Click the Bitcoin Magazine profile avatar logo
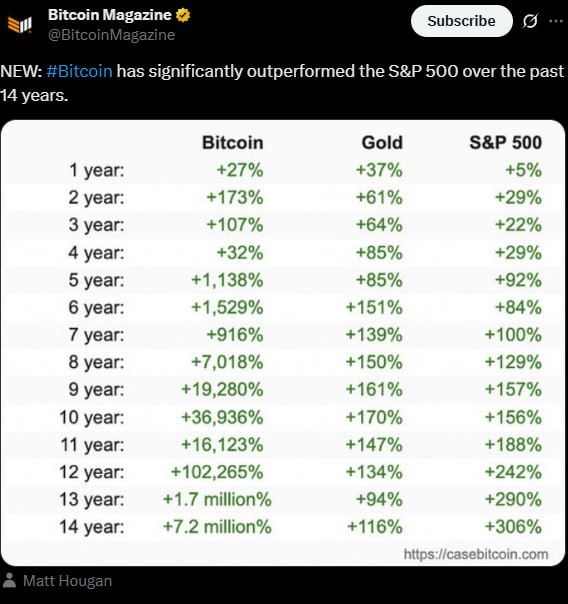 point(20,25)
